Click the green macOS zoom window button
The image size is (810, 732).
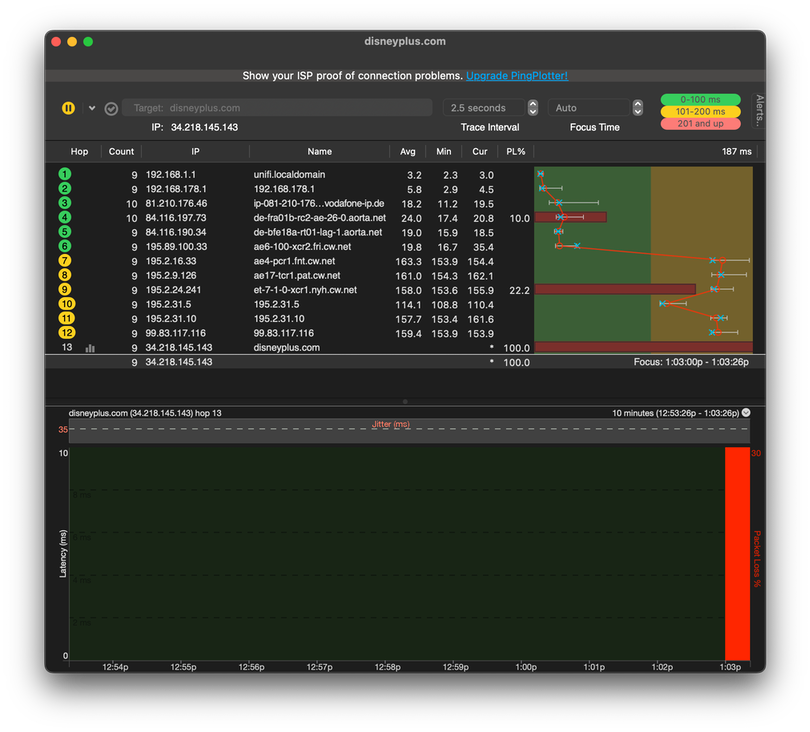pyautogui.click(x=88, y=41)
